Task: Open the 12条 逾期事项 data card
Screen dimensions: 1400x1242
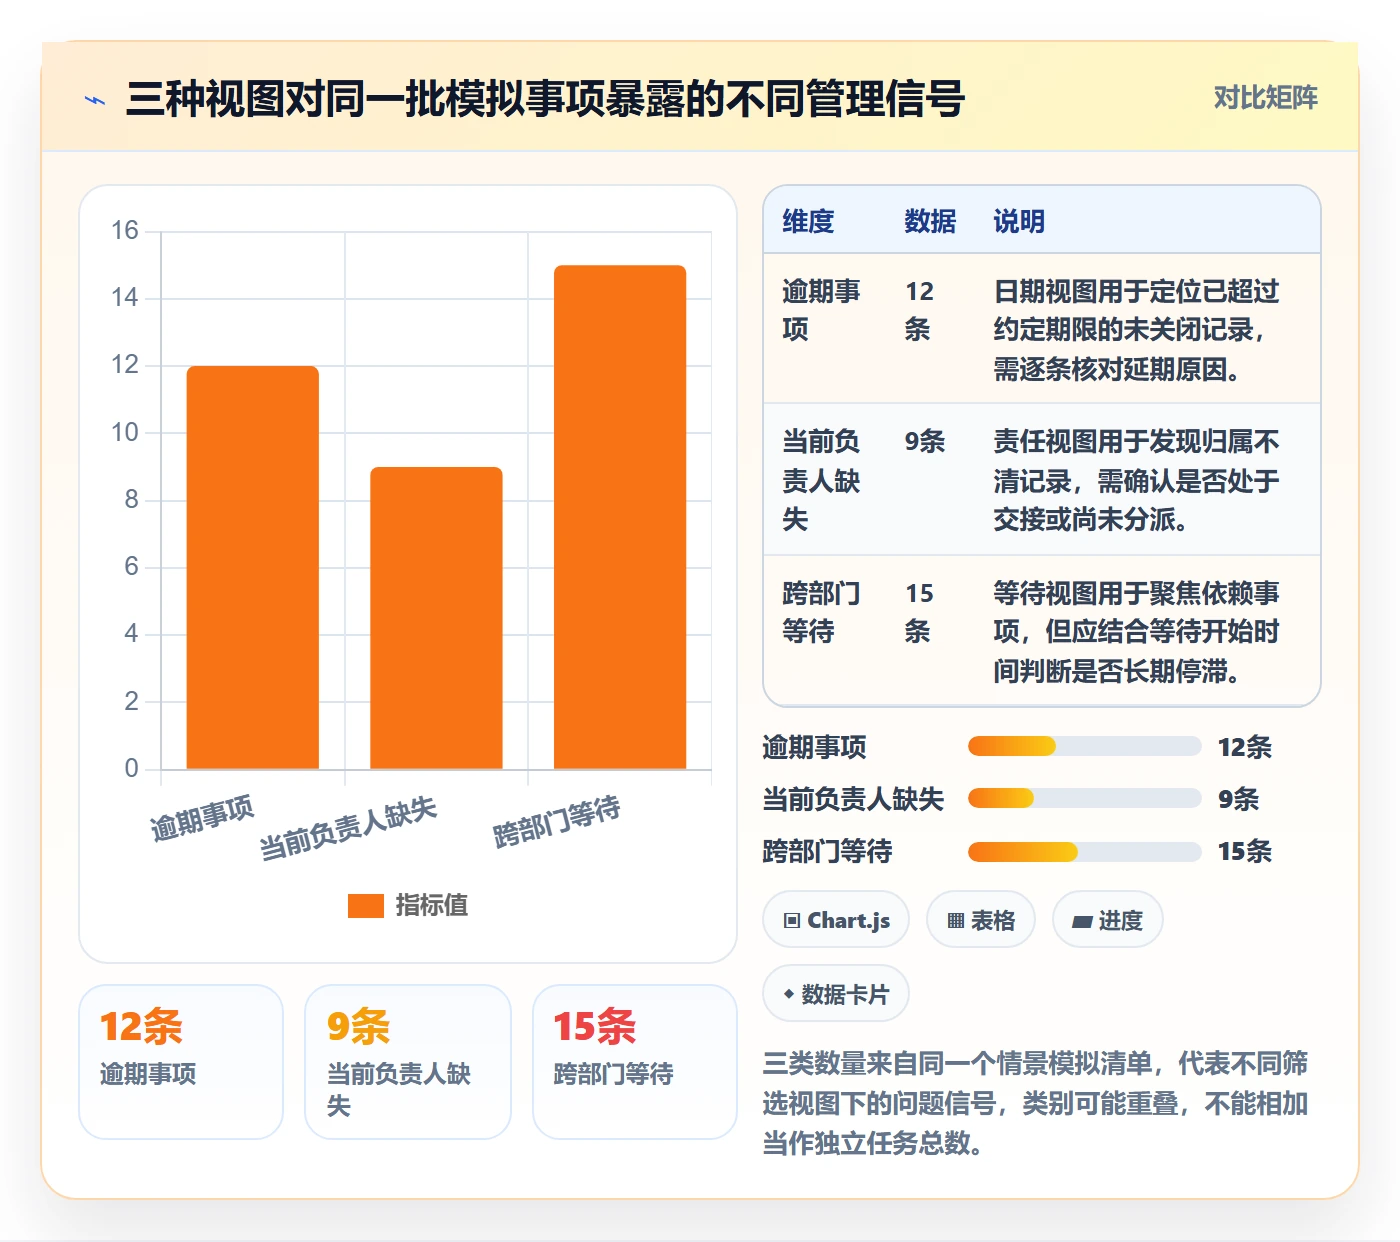Action: point(181,1062)
